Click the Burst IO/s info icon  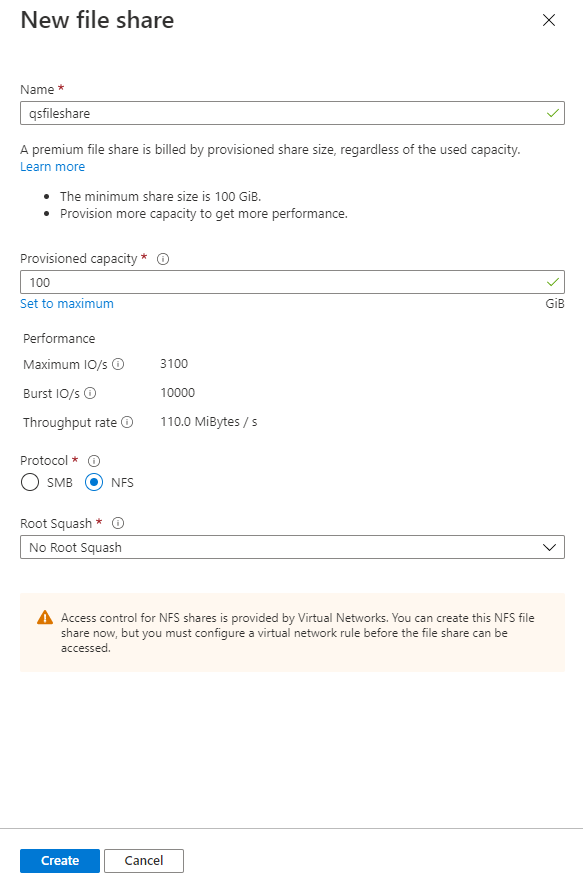90,393
